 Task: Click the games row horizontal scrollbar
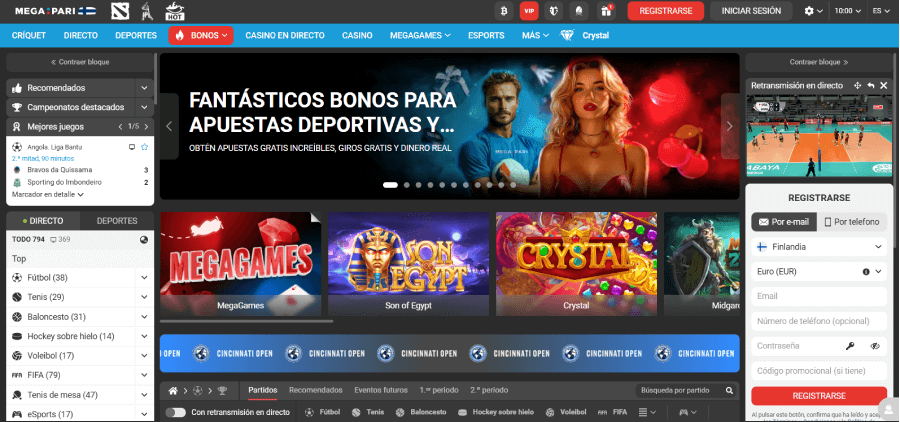(247, 322)
